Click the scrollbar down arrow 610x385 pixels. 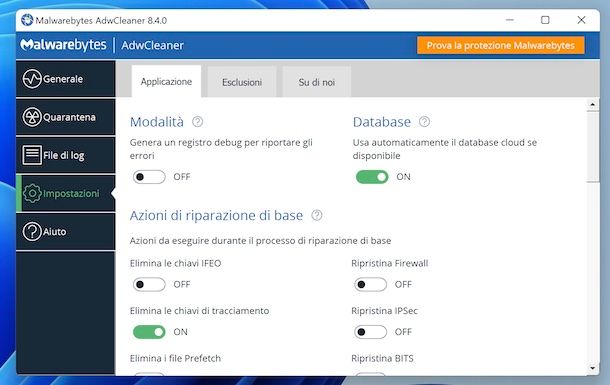(592, 368)
